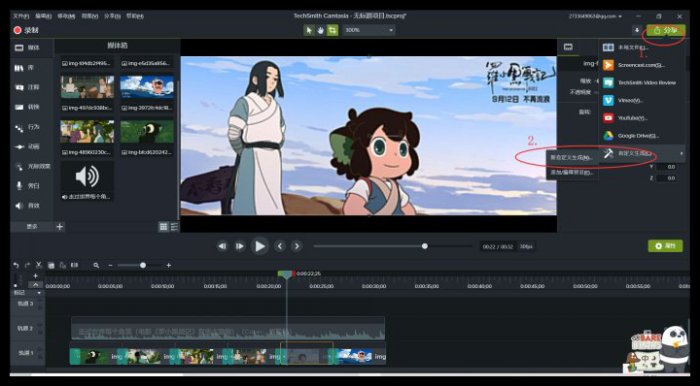Switch media bin to thumbnail grid view
Image resolution: width=700 pixels, height=386 pixels.
(x=164, y=227)
